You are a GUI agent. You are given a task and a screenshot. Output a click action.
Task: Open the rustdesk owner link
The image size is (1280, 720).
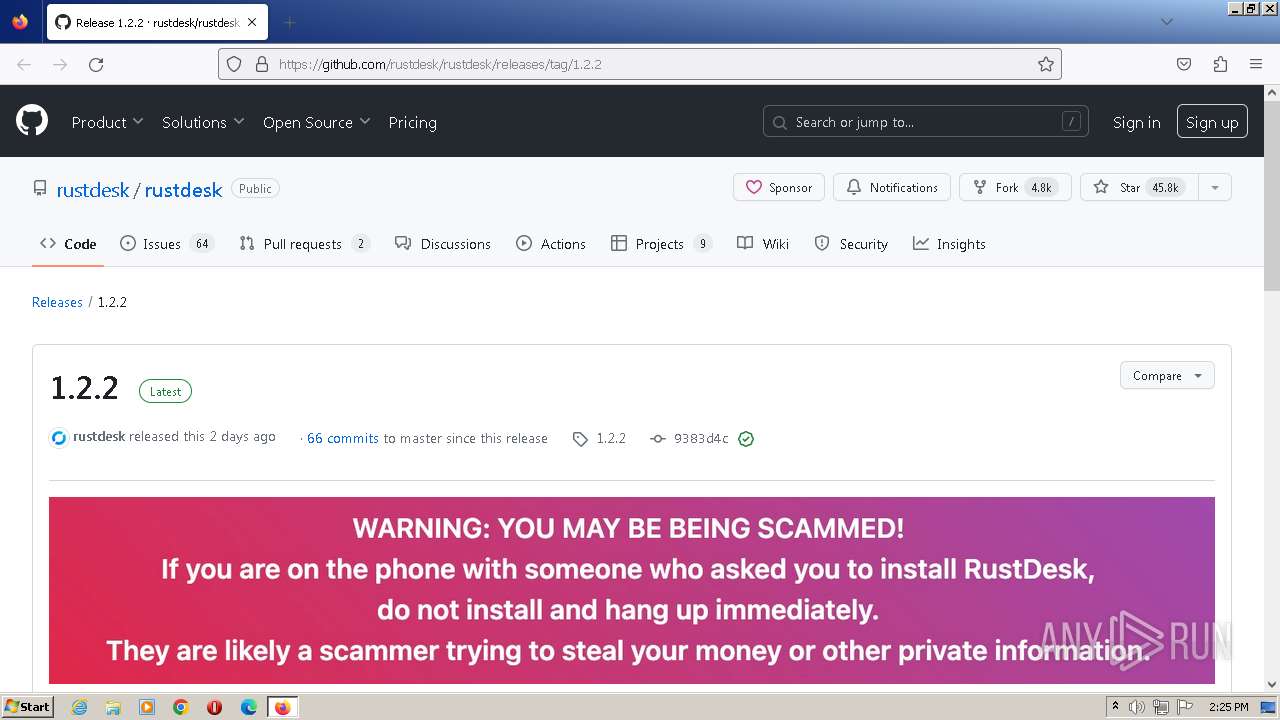coord(93,189)
